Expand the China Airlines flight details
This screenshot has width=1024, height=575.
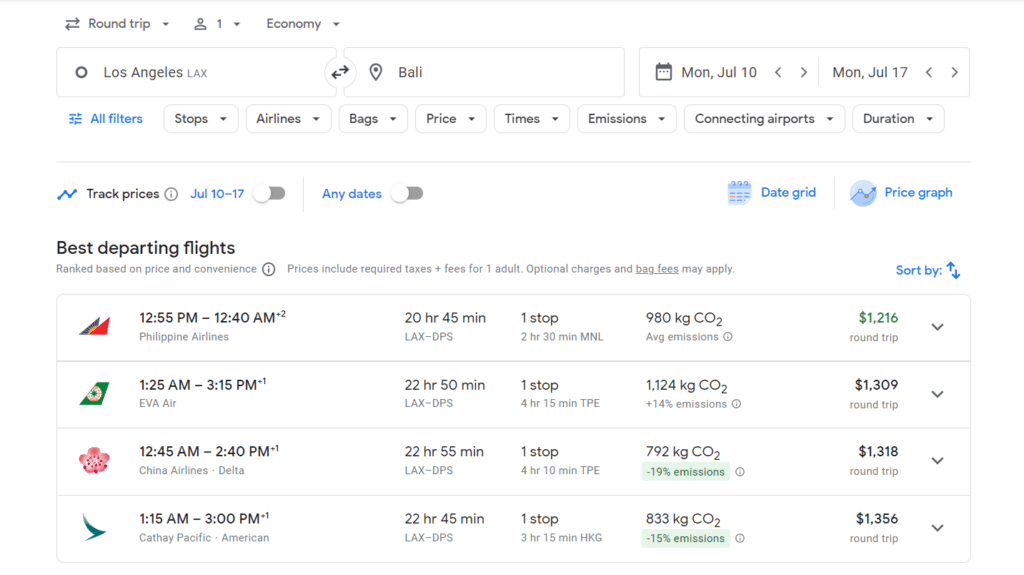pos(937,461)
